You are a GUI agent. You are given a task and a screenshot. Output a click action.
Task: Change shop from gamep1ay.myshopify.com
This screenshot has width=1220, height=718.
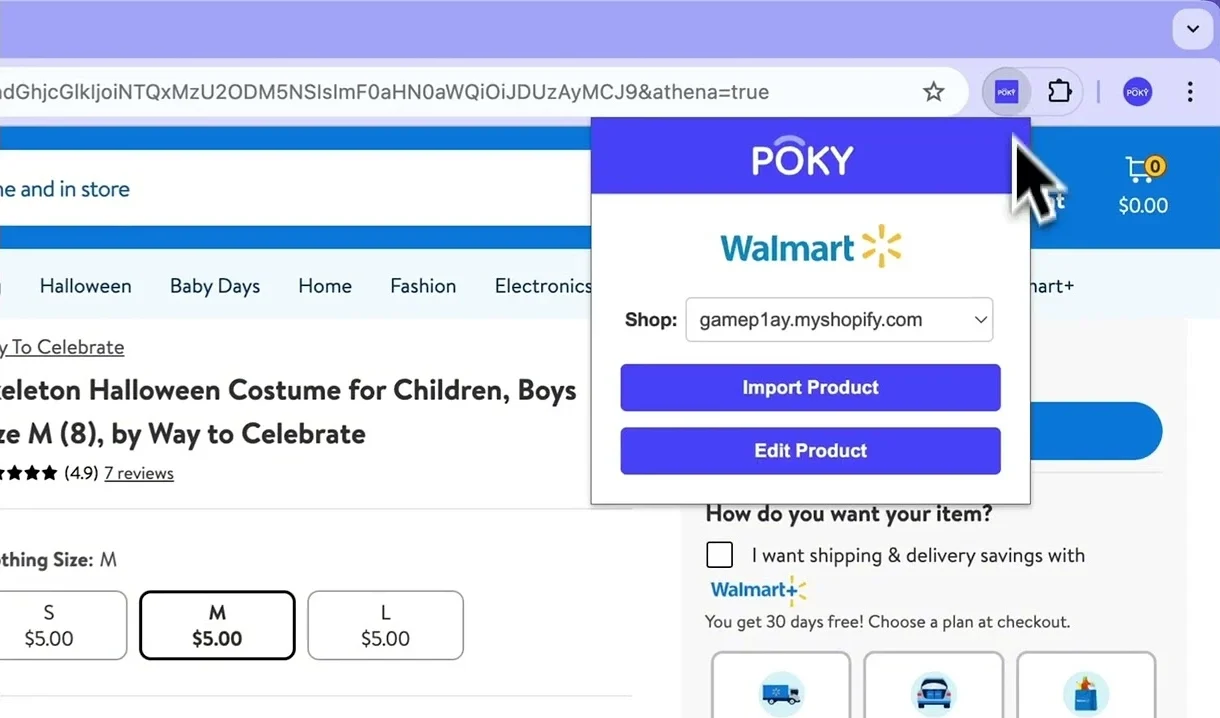[x=839, y=320]
